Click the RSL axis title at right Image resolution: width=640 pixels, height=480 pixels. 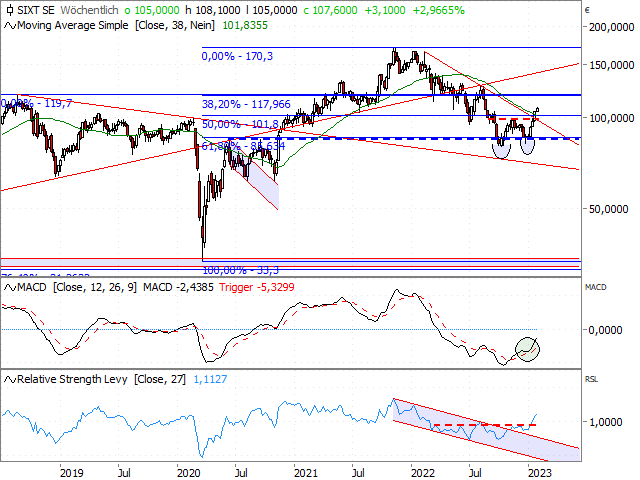coord(591,380)
